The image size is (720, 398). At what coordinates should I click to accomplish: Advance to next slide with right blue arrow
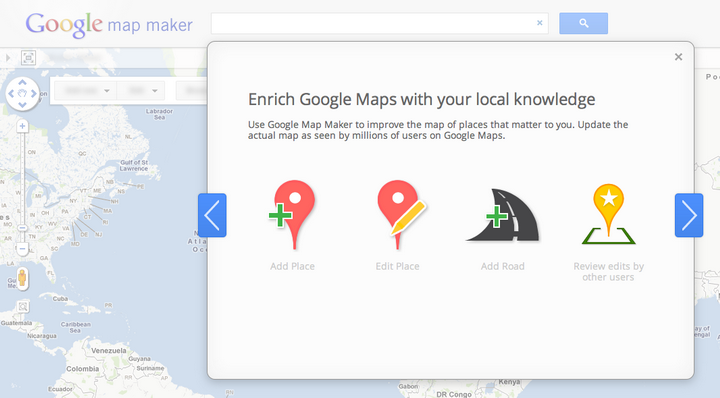[689, 215]
